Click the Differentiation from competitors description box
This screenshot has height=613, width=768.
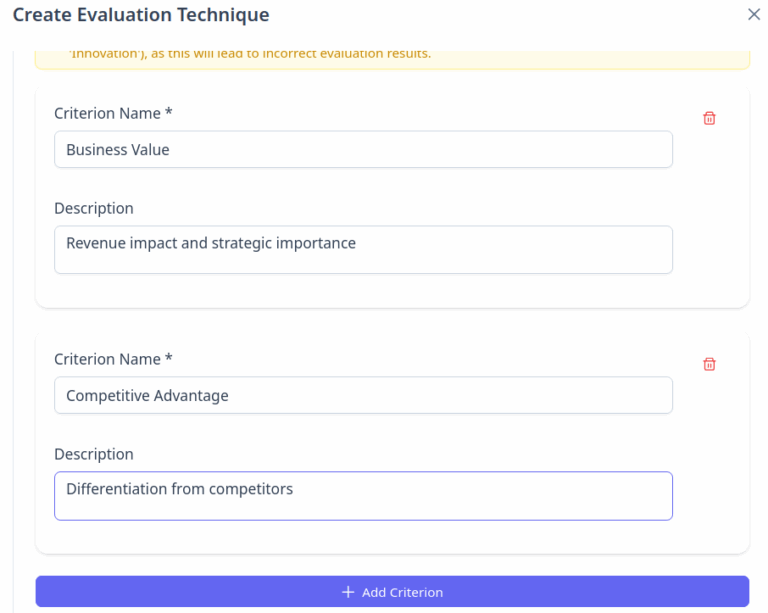click(363, 496)
